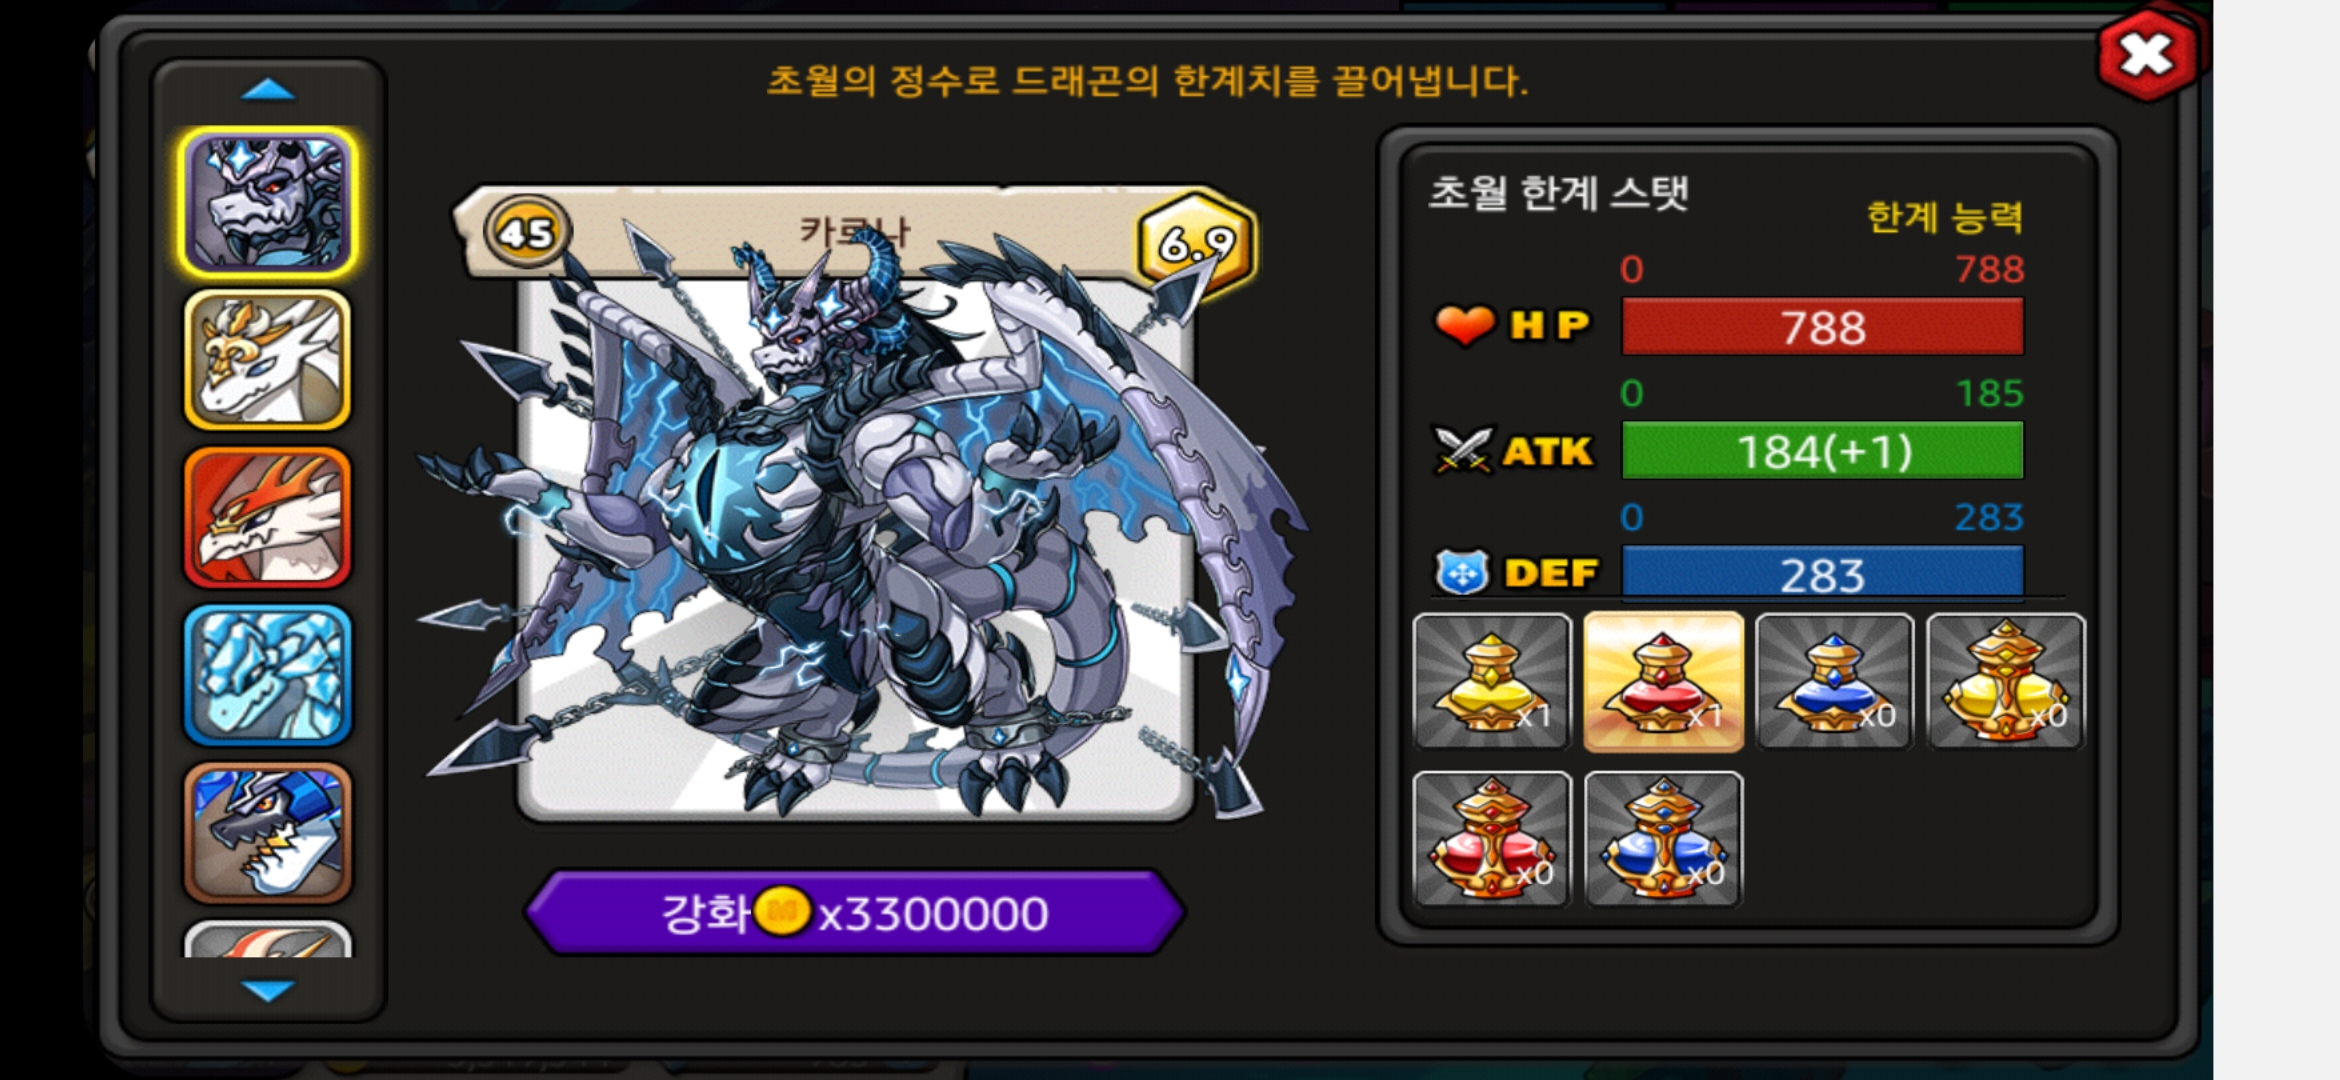This screenshot has height=1080, width=2340.
Task: Click the up arrow above dragon list
Action: point(268,90)
